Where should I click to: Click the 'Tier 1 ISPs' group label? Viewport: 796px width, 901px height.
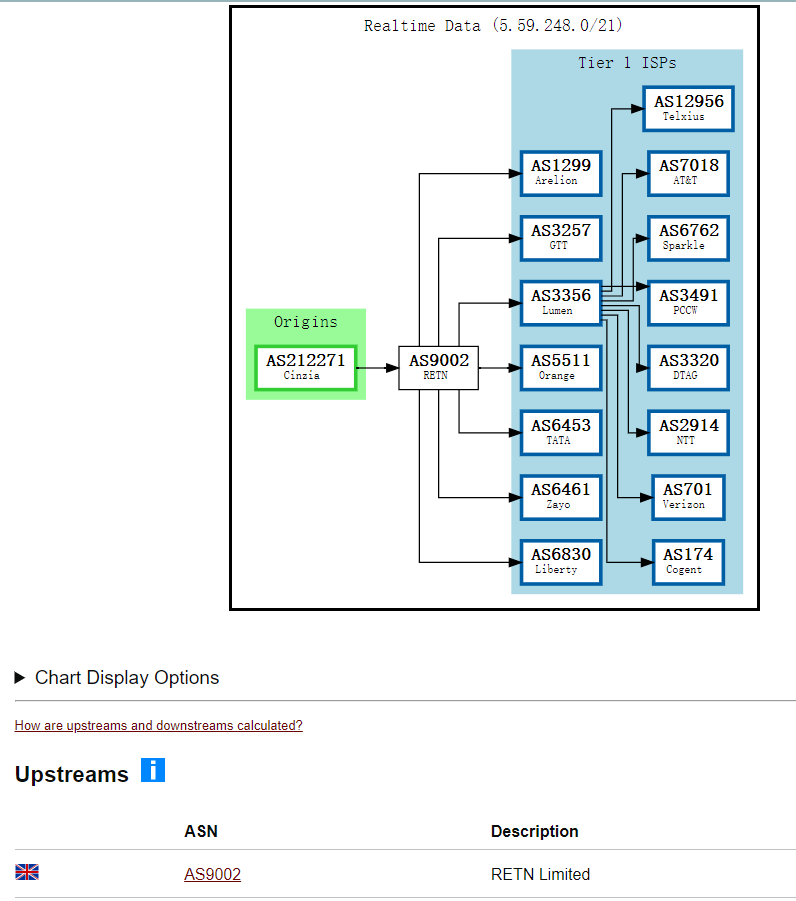[627, 63]
